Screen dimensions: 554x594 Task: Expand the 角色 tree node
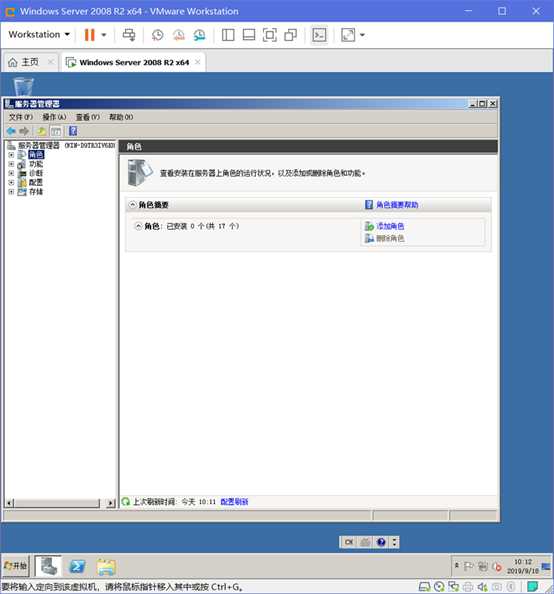pos(11,155)
